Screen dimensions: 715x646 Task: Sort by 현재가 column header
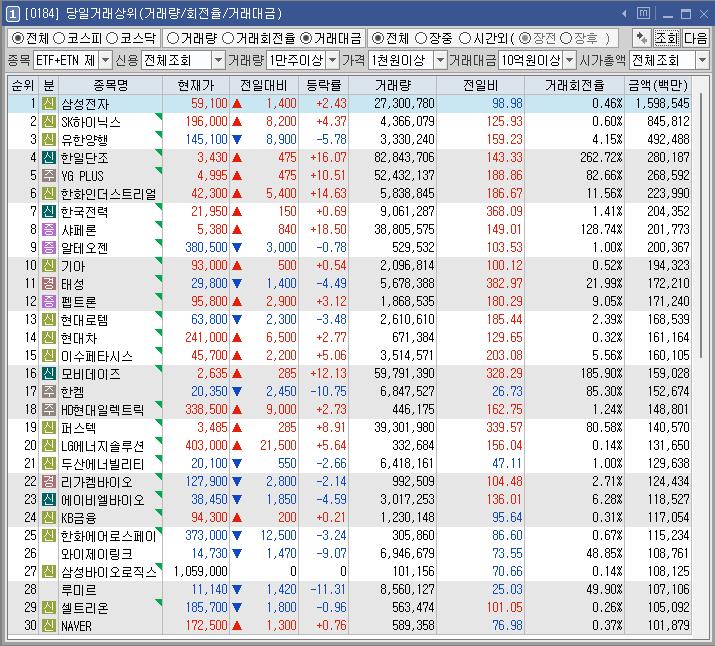[196, 85]
